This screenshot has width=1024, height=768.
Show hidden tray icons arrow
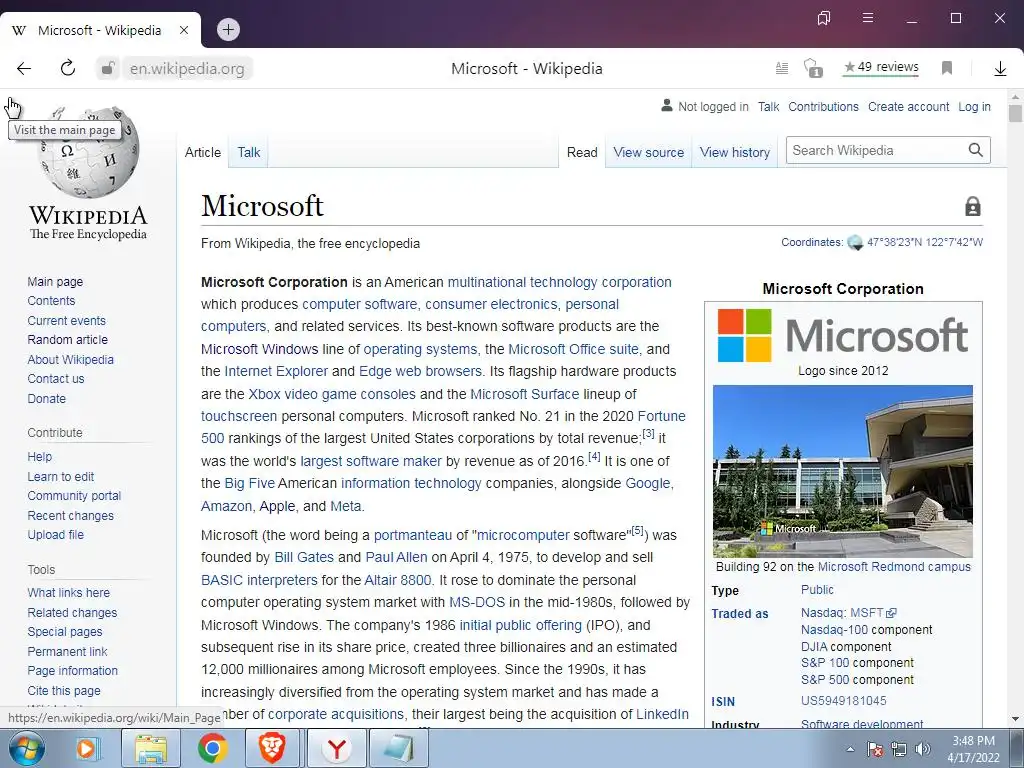click(x=850, y=749)
